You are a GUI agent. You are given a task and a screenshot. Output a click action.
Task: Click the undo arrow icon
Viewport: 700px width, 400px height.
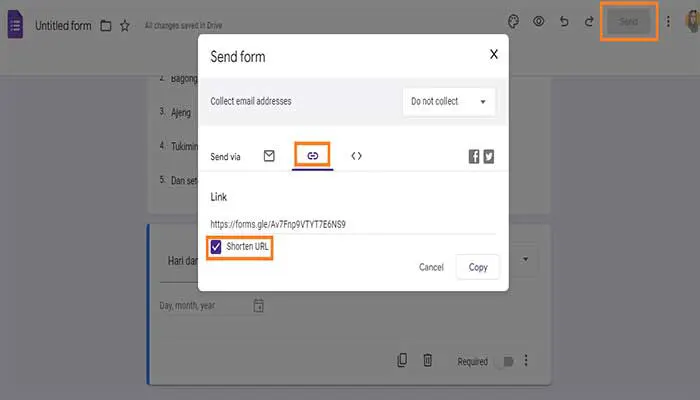click(564, 21)
